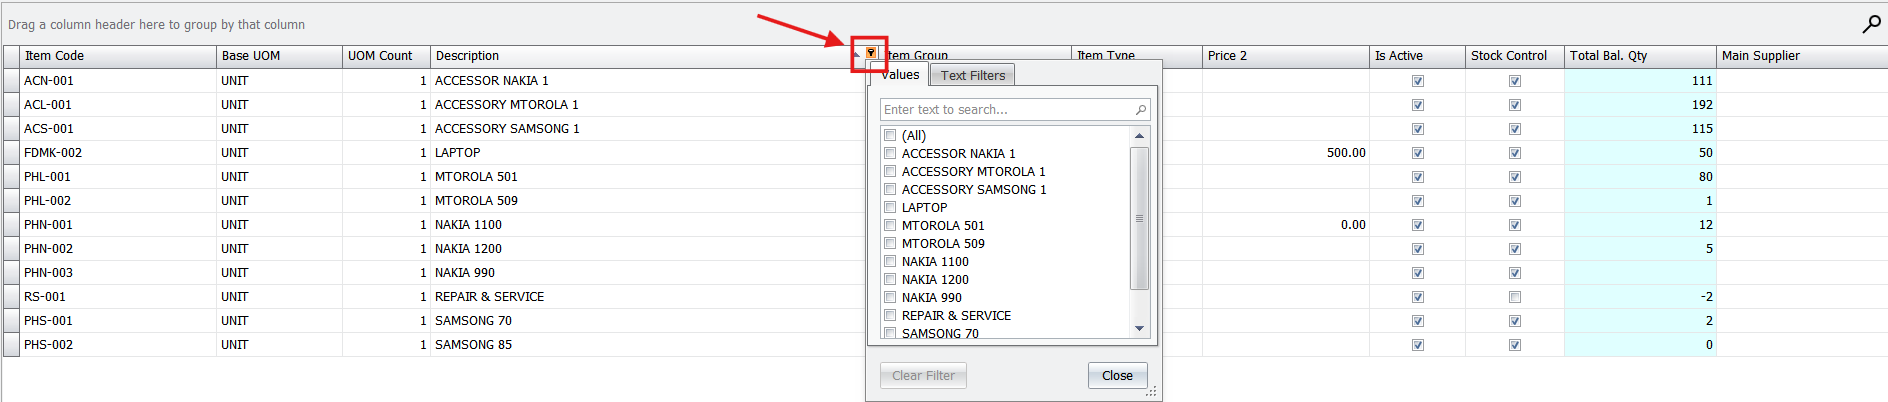Click the magnifier inside filter search box

coord(1140,110)
